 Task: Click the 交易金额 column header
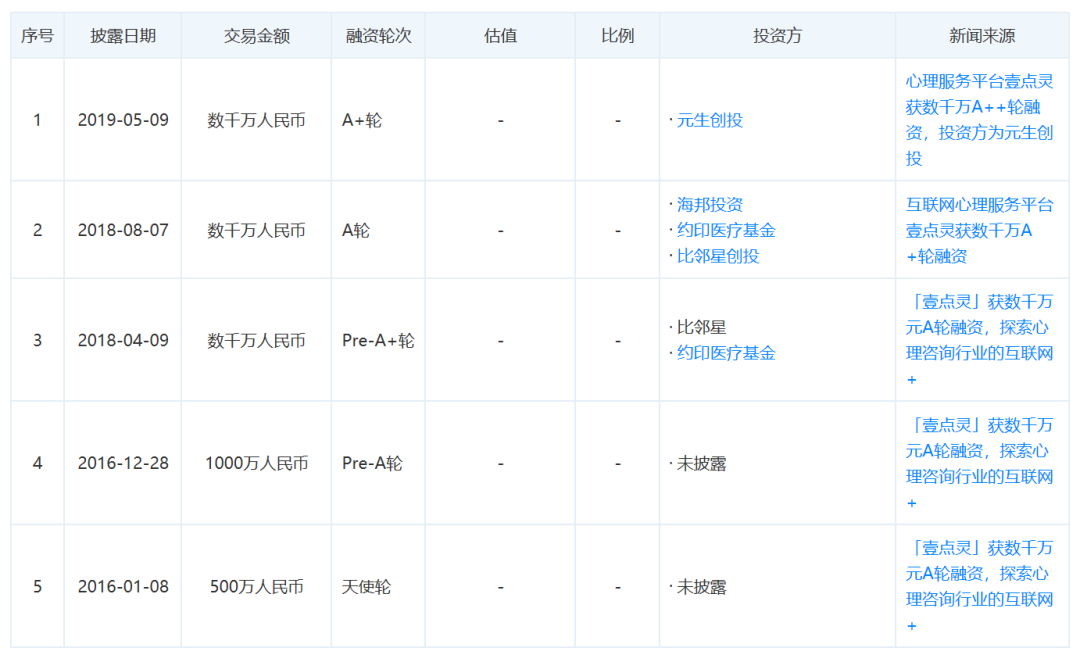(x=256, y=36)
